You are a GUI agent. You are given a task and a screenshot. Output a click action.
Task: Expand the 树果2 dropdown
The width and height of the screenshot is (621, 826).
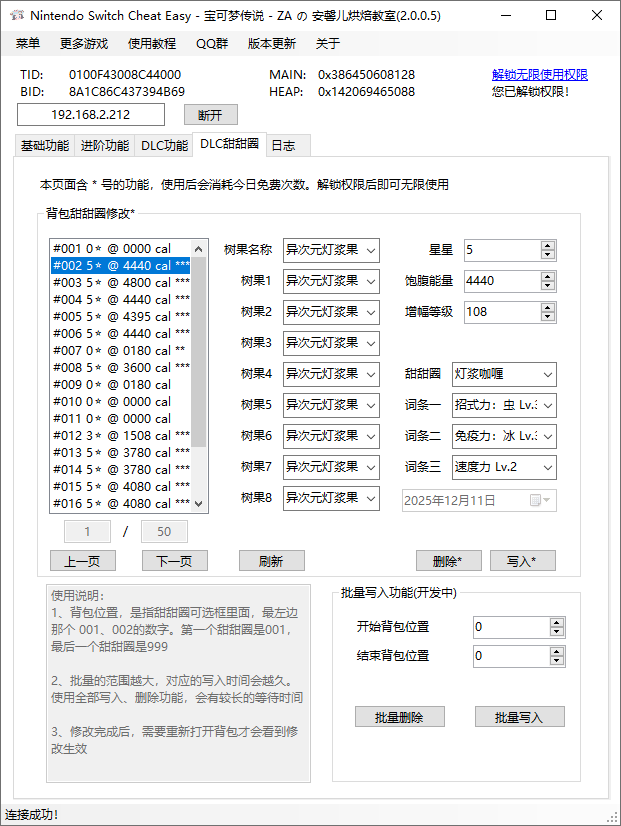371,313
